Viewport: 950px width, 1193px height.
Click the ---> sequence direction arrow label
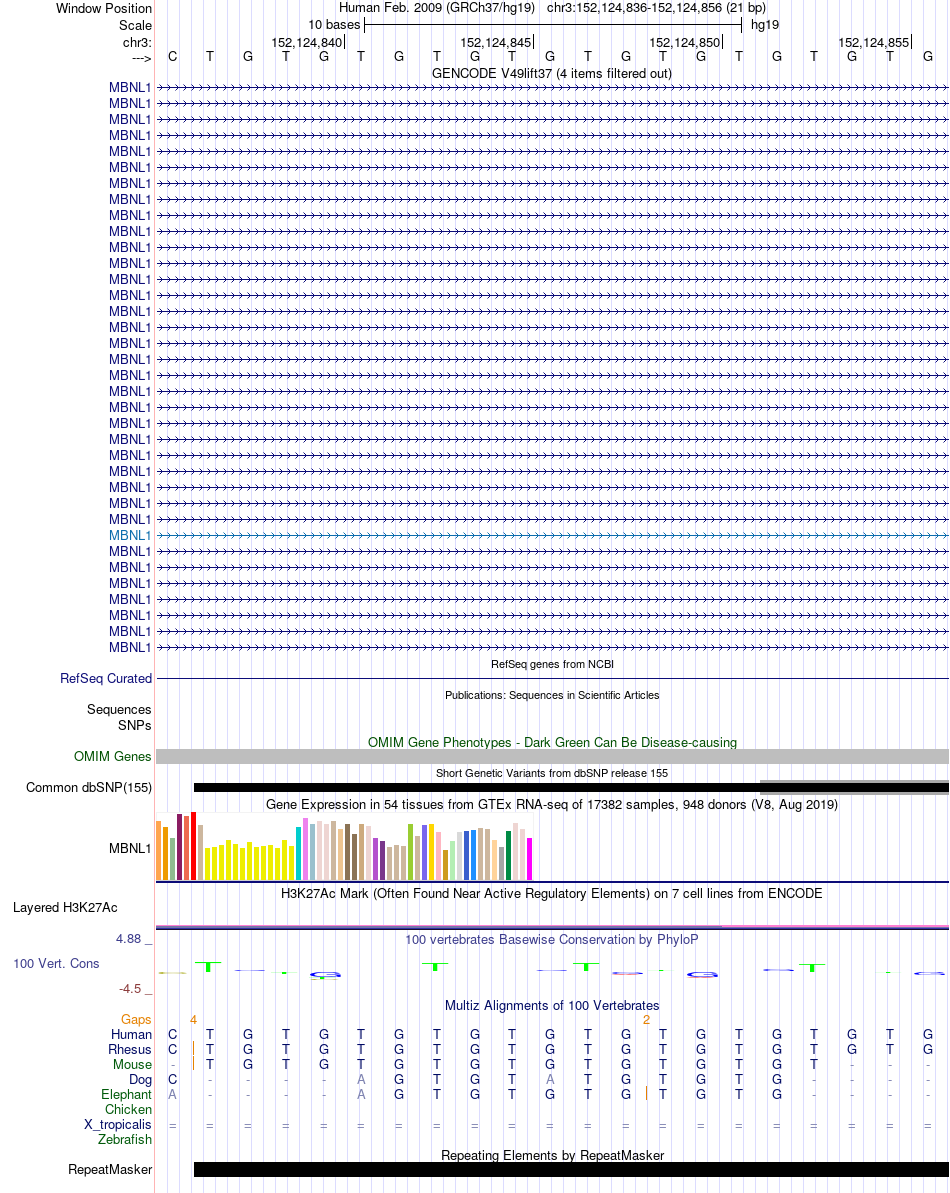tap(141, 59)
